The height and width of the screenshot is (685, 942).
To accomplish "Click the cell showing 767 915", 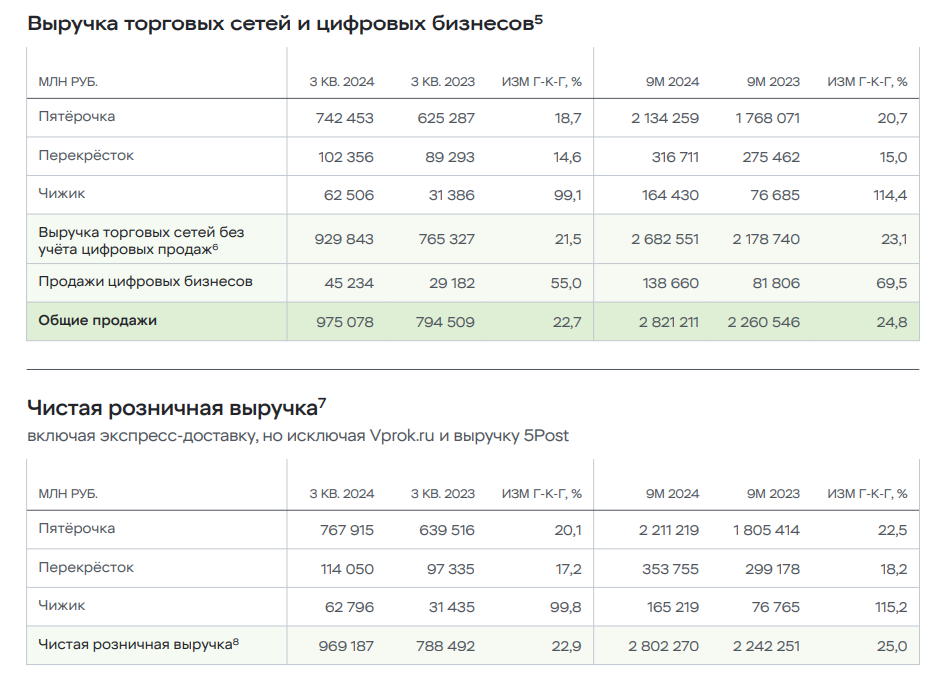I will pos(344,530).
